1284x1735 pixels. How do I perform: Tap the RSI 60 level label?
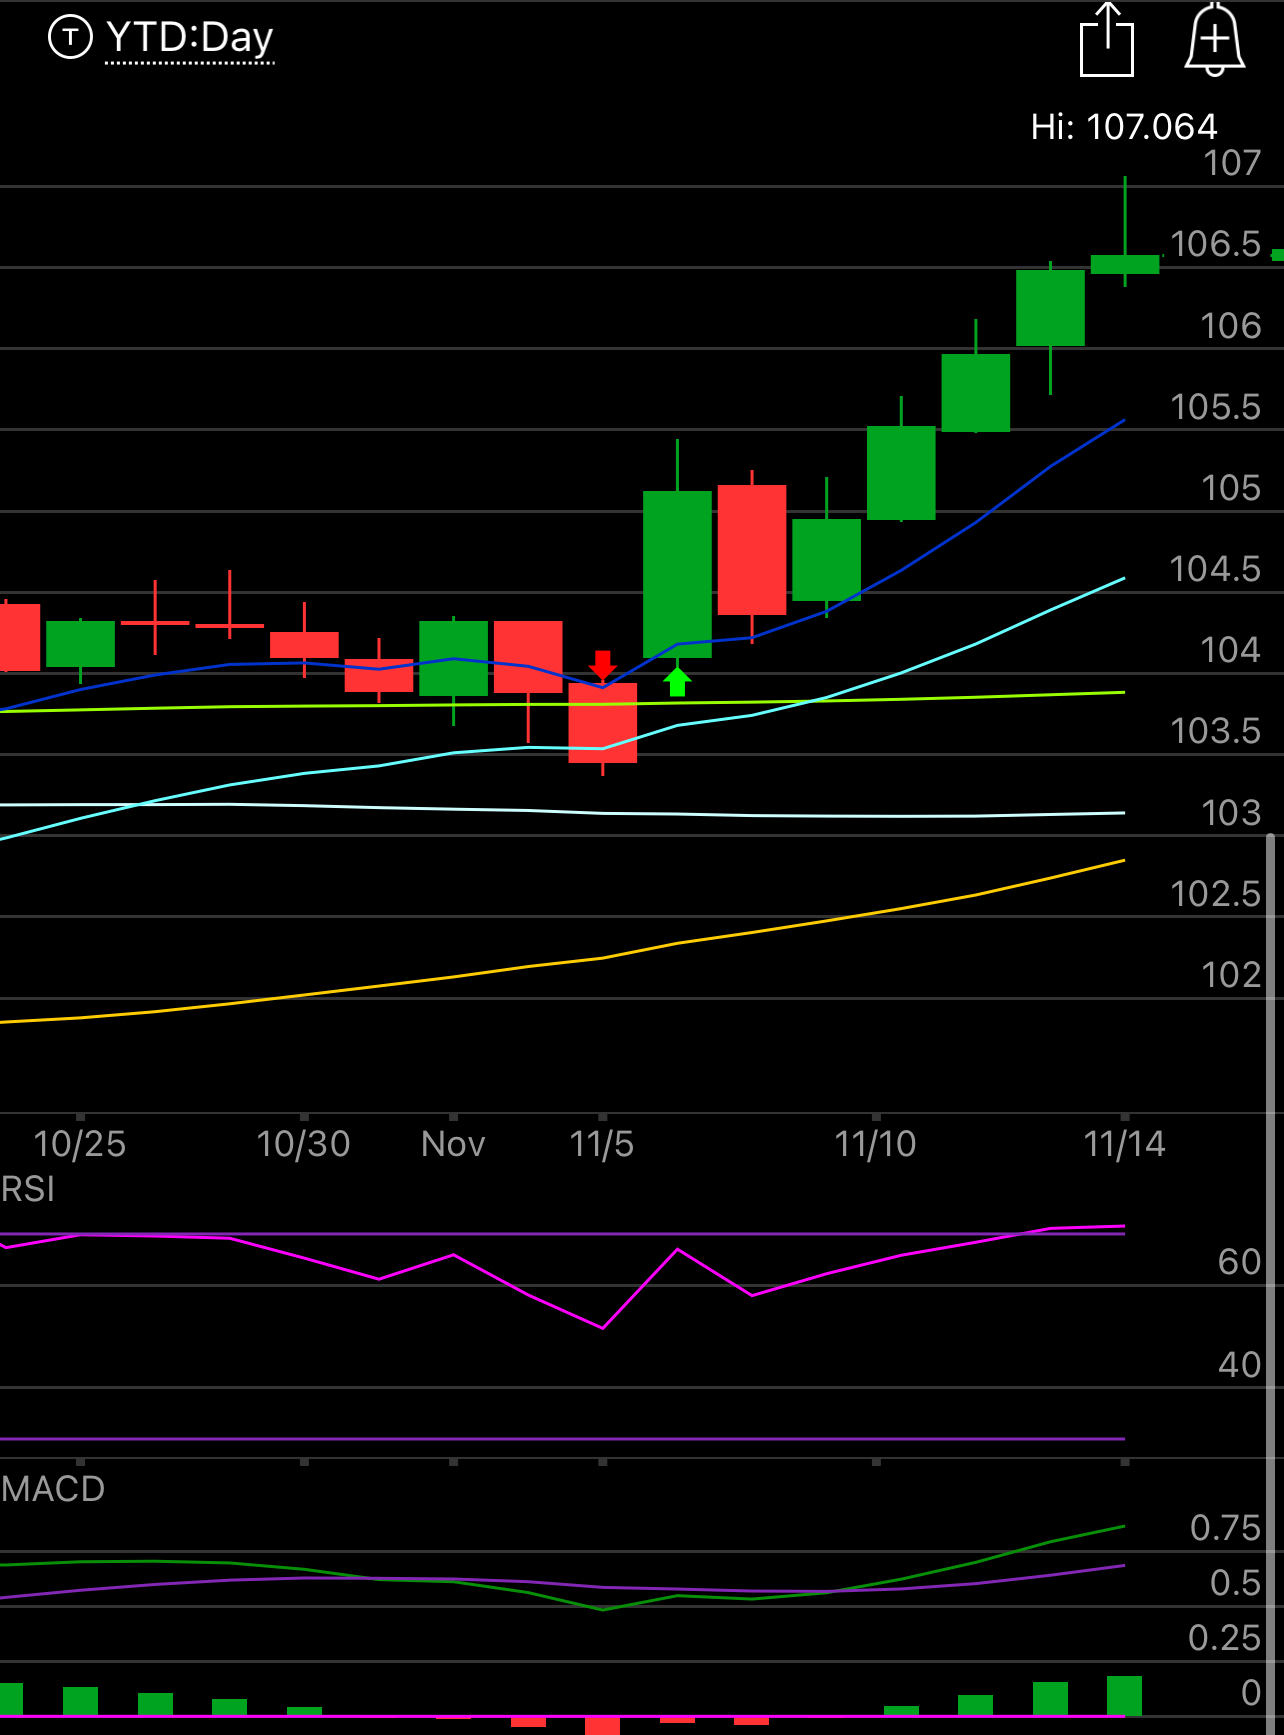[x=1240, y=1262]
